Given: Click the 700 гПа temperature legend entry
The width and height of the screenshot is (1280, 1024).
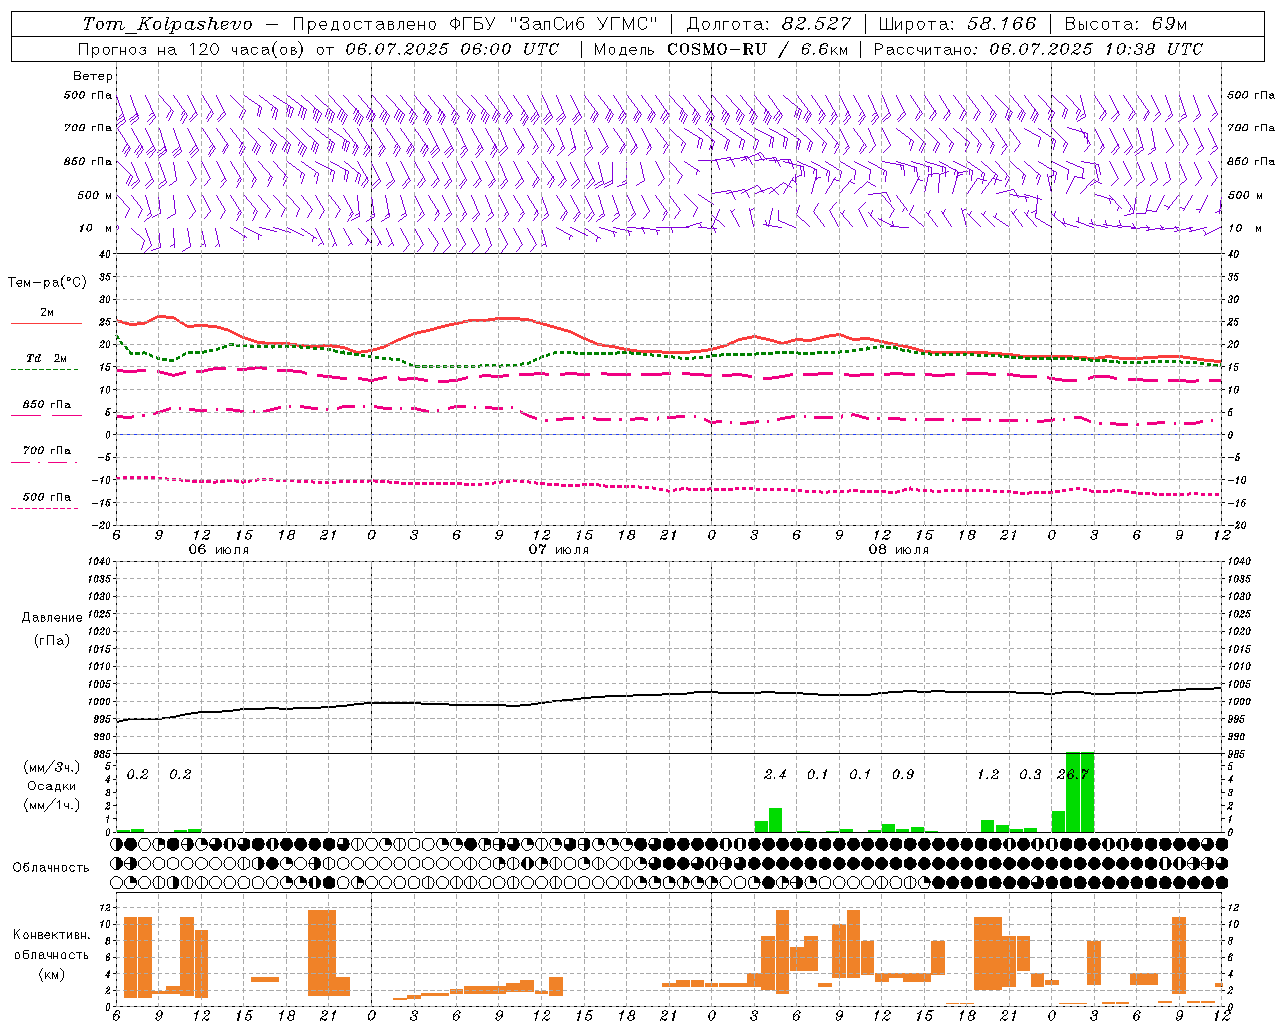Looking at the screenshot, I should tap(47, 451).
